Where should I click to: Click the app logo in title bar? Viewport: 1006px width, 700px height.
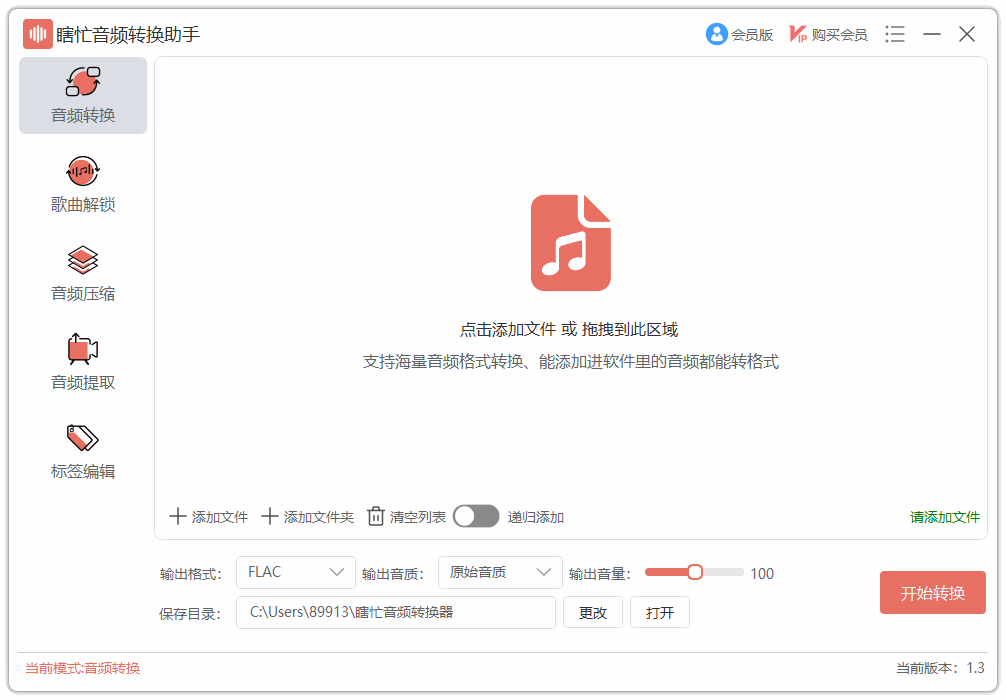click(x=38, y=34)
